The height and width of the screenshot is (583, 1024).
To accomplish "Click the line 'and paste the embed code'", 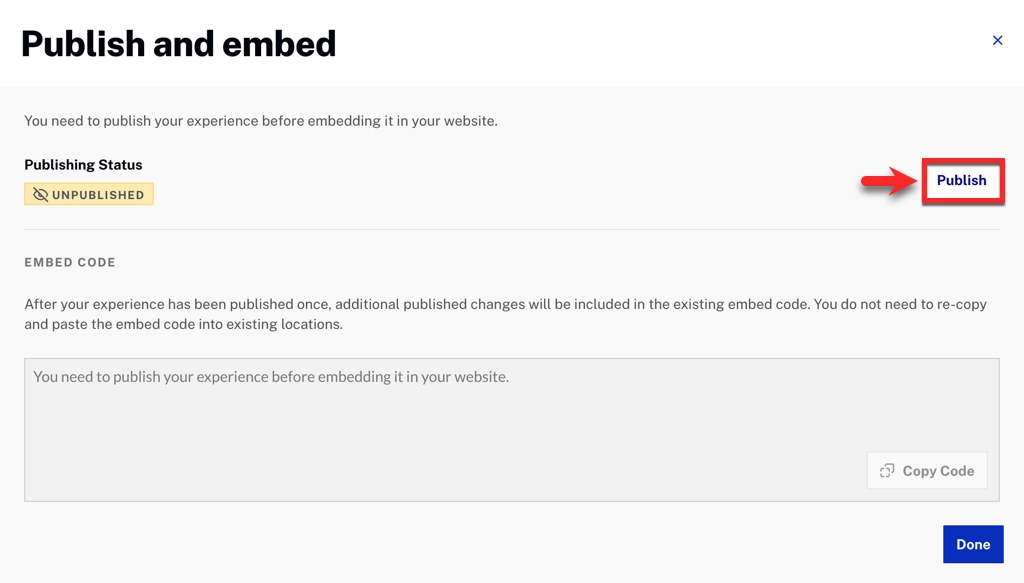I will click(183, 325).
